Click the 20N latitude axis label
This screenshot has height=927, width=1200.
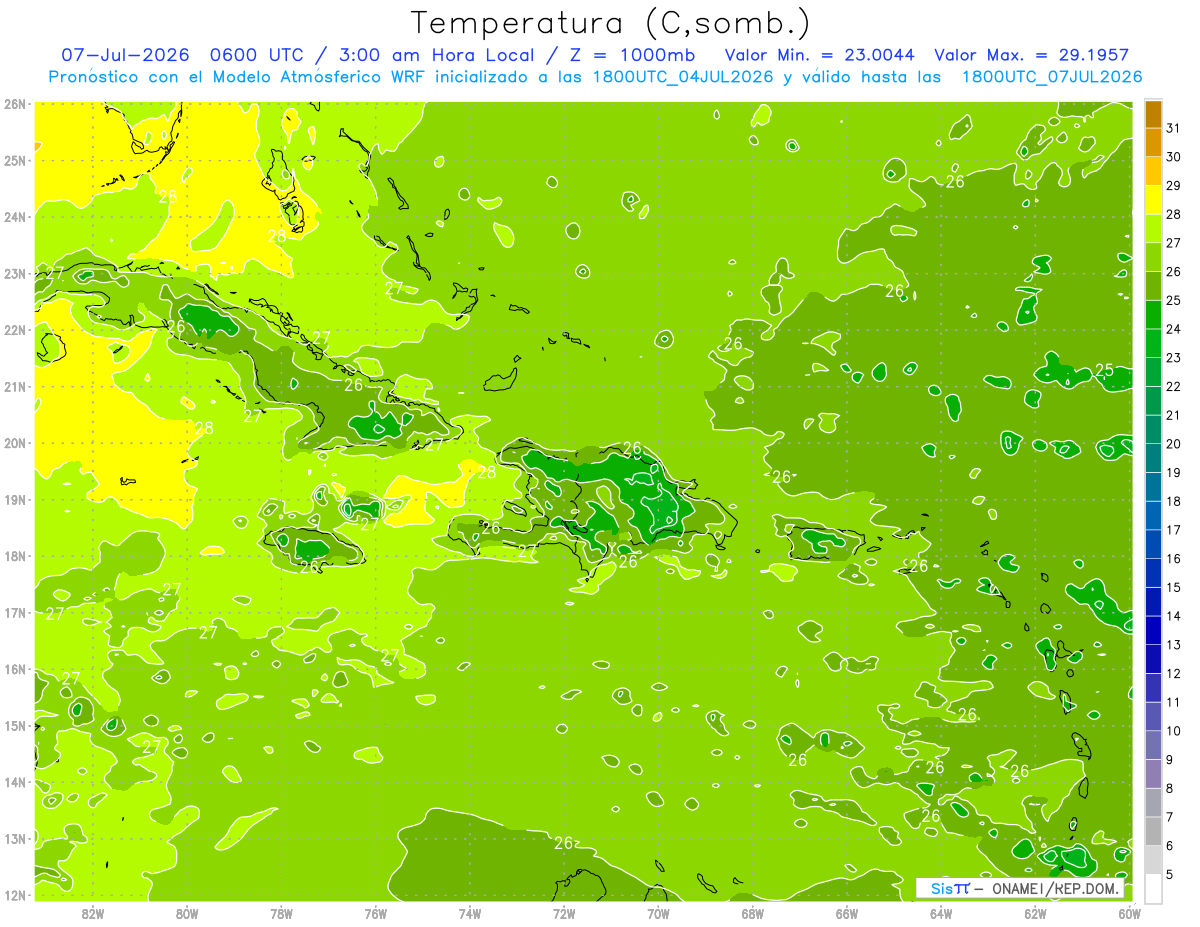tap(15, 442)
